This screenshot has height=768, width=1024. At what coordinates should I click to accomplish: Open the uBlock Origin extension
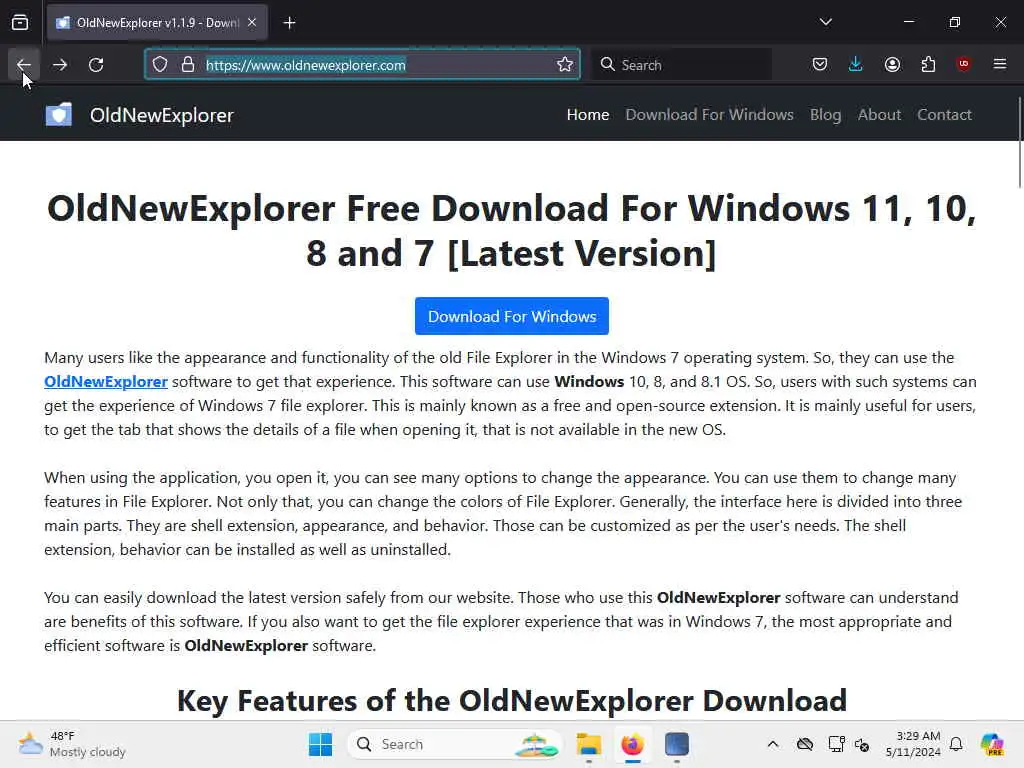(x=964, y=64)
